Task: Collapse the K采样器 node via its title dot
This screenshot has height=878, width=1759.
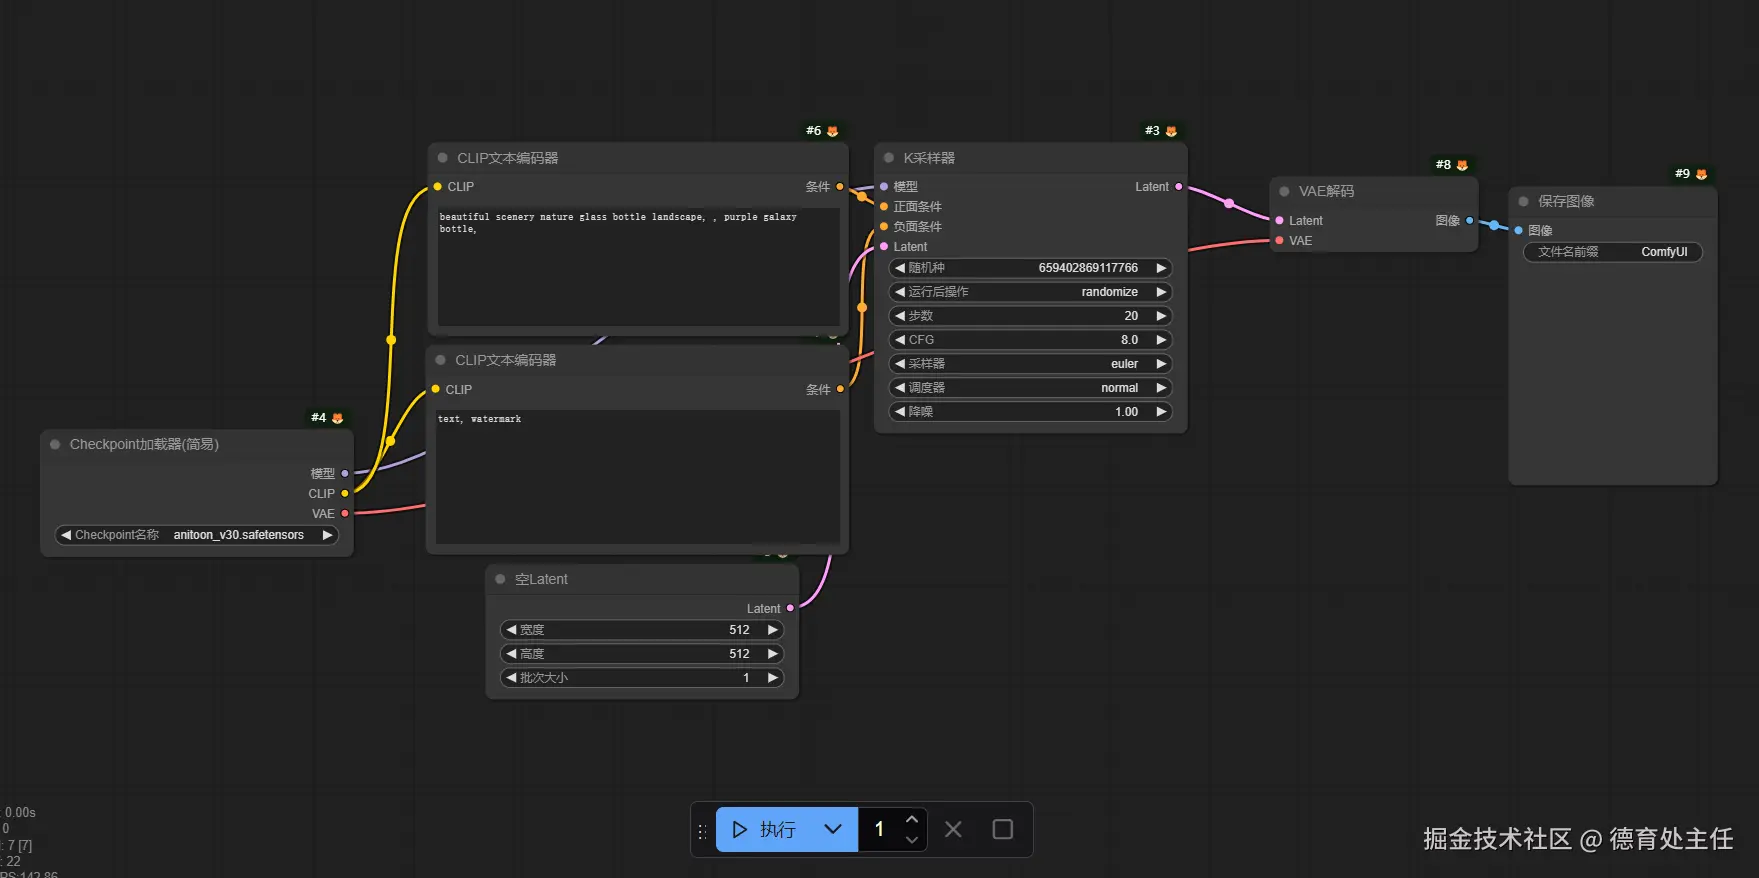Action: pyautogui.click(x=888, y=158)
